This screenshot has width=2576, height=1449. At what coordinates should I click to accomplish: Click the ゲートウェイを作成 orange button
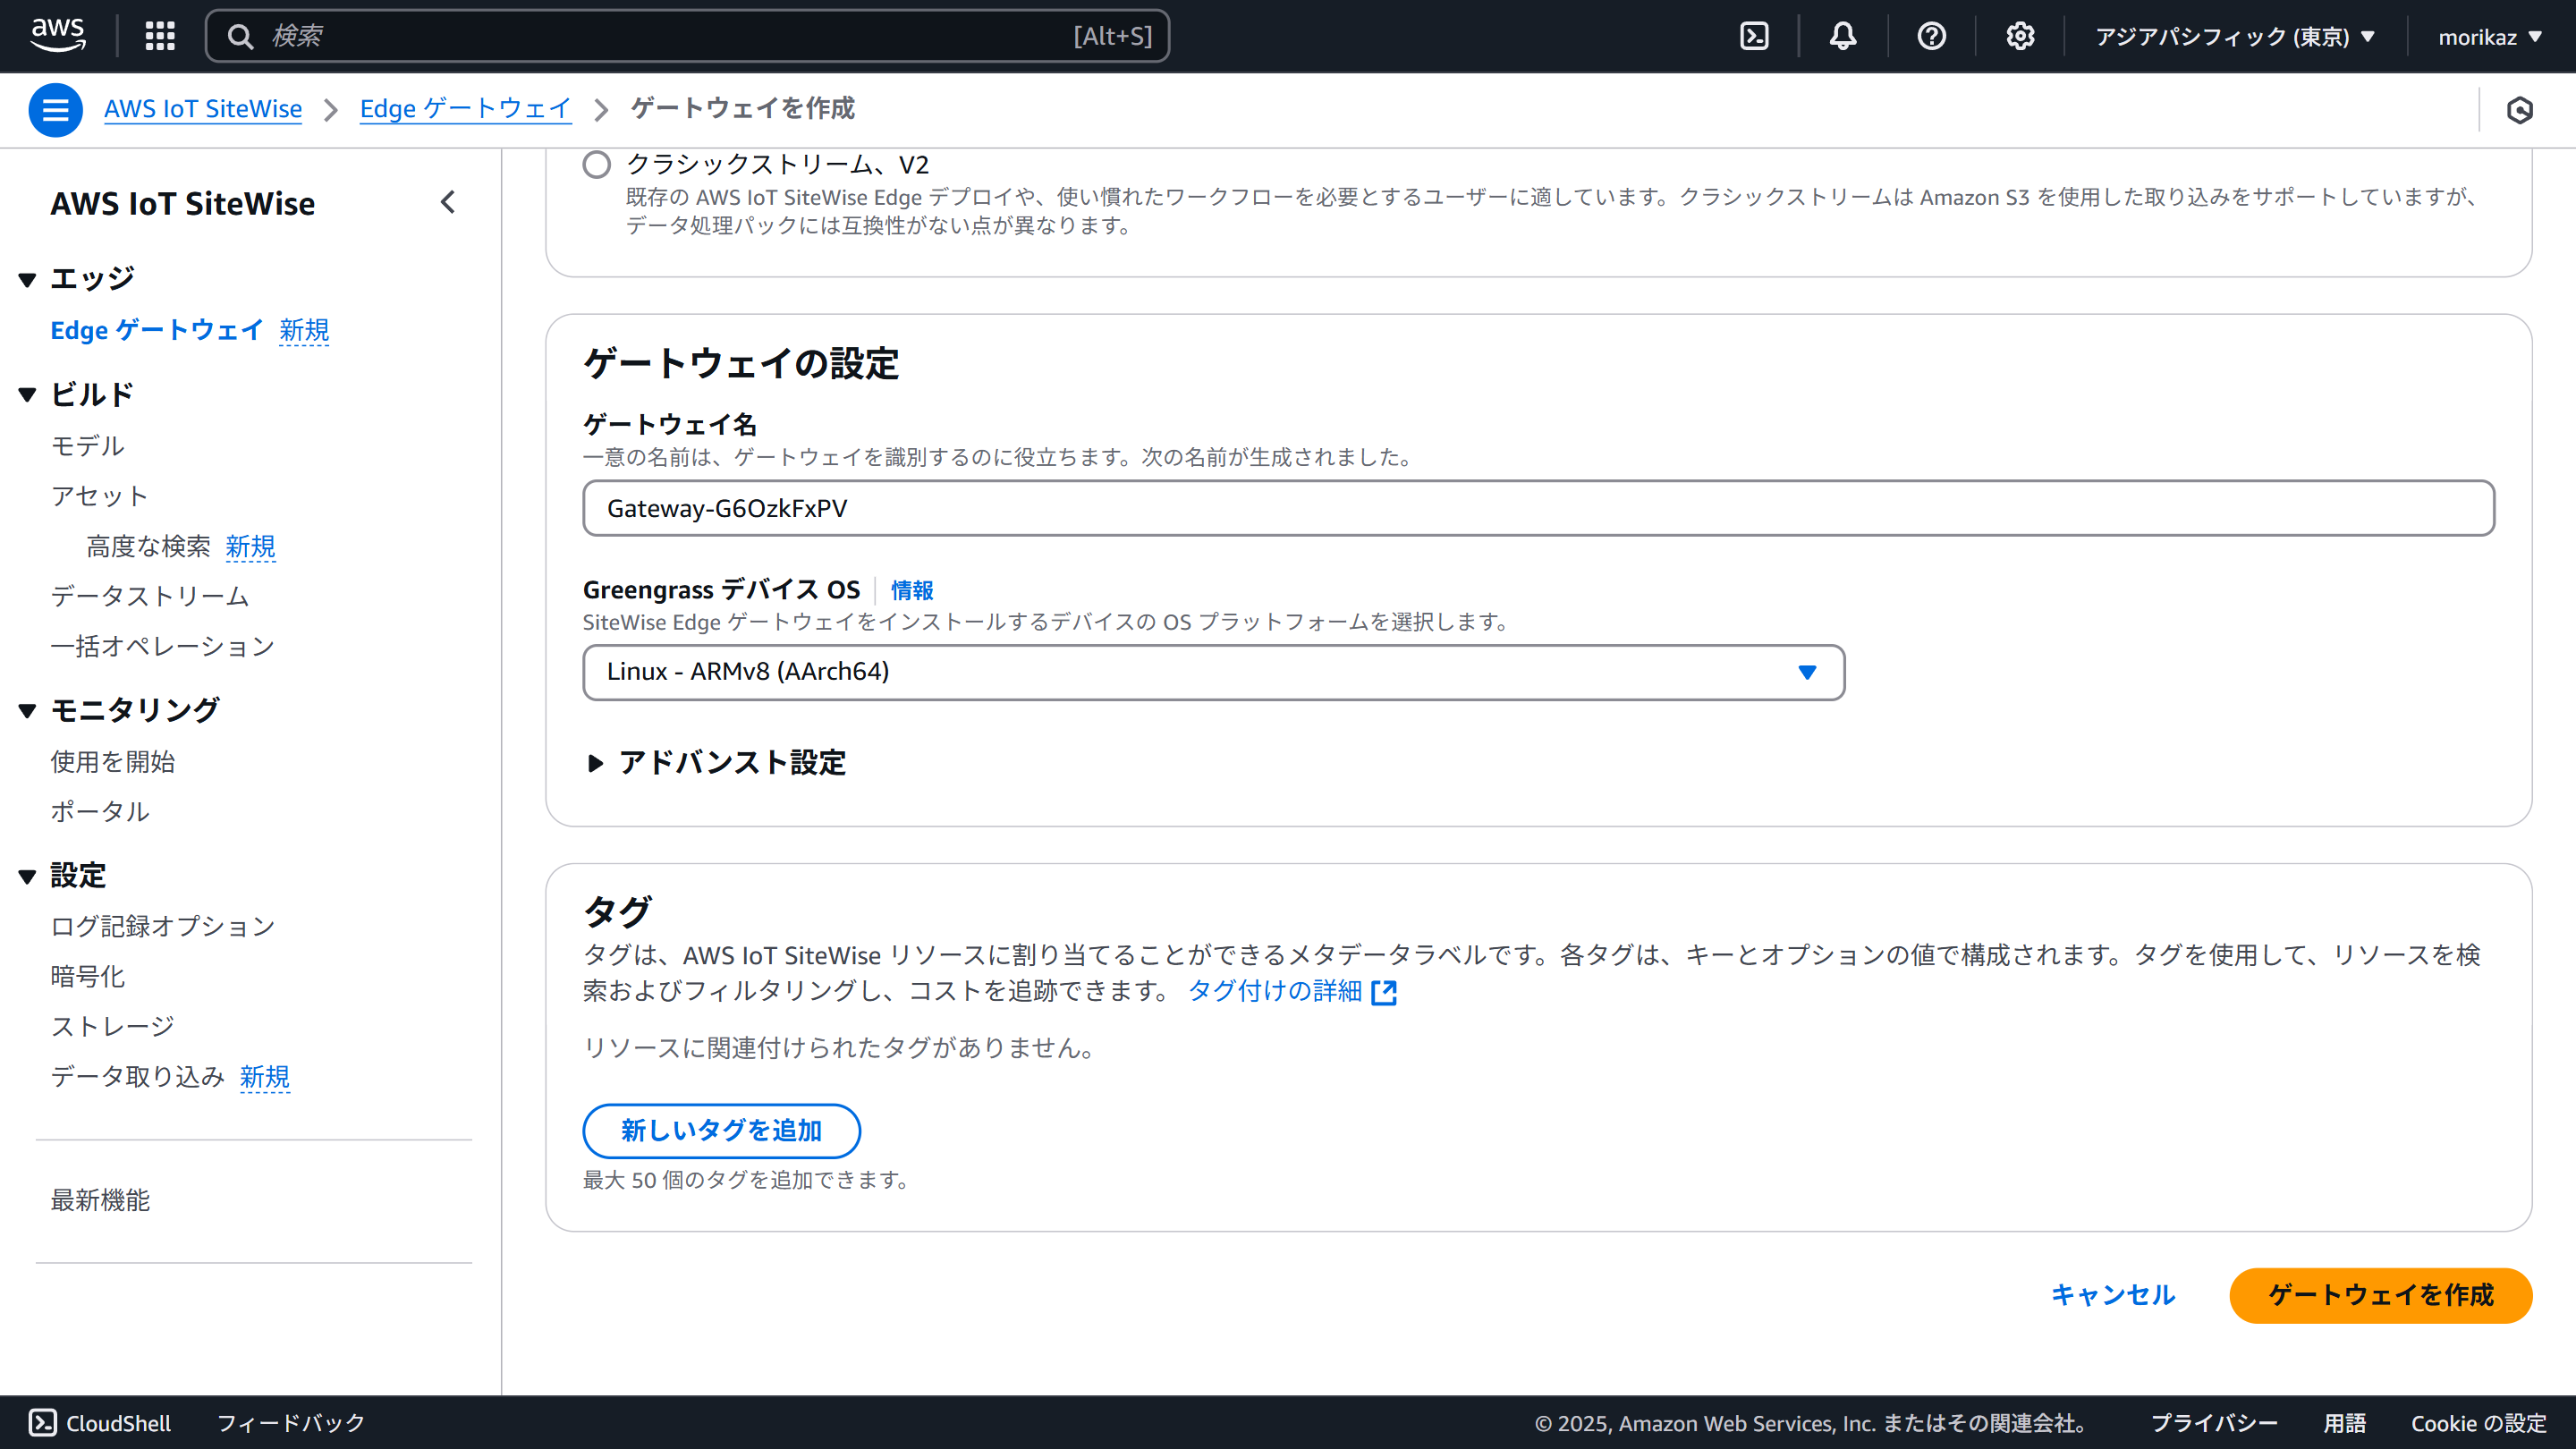click(x=2380, y=1295)
